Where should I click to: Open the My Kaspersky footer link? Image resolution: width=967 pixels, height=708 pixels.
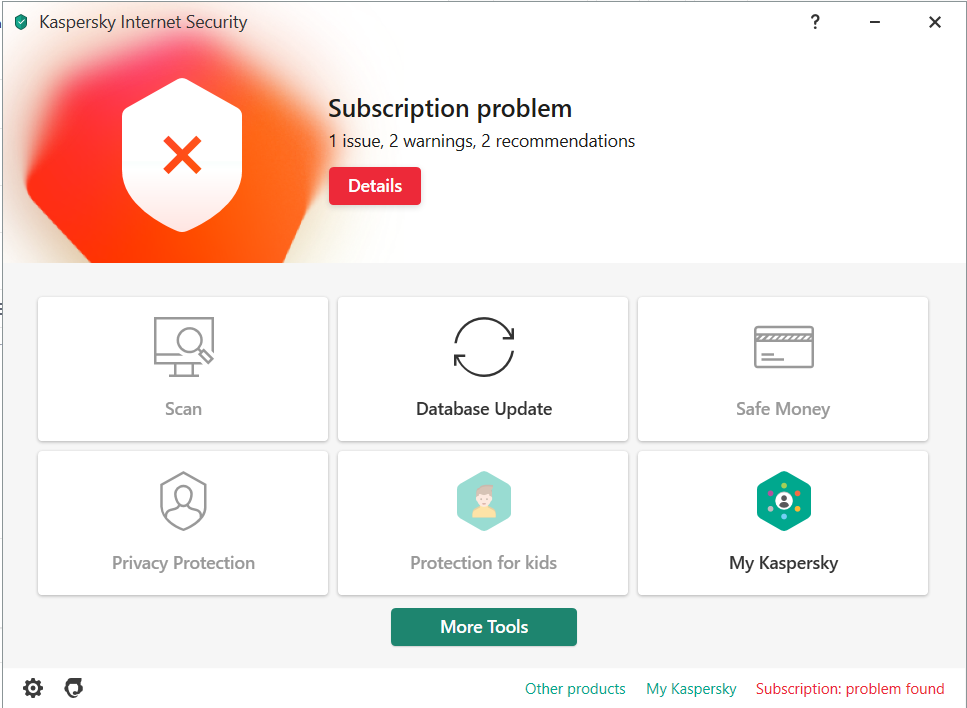point(691,688)
